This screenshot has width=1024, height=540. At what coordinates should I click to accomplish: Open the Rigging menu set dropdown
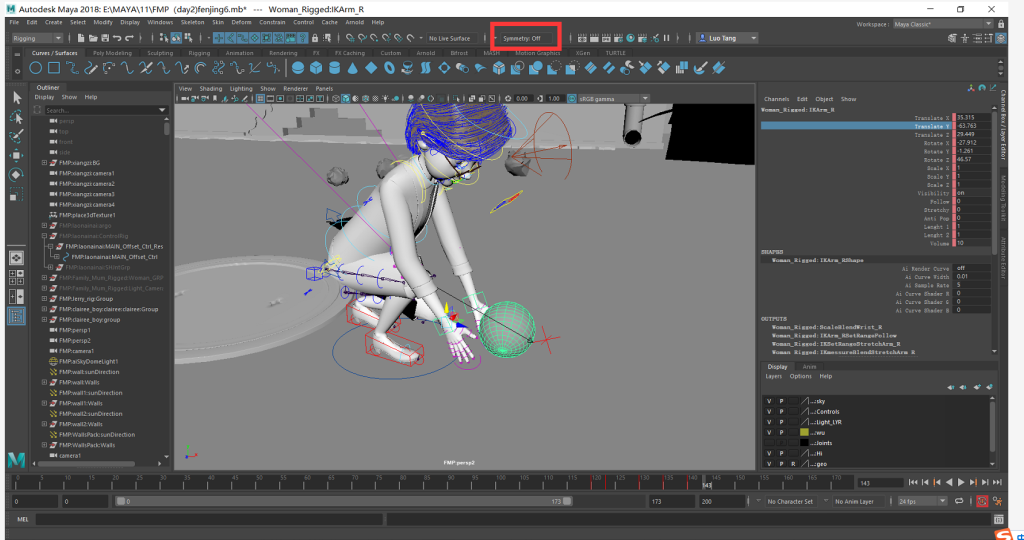point(37,38)
